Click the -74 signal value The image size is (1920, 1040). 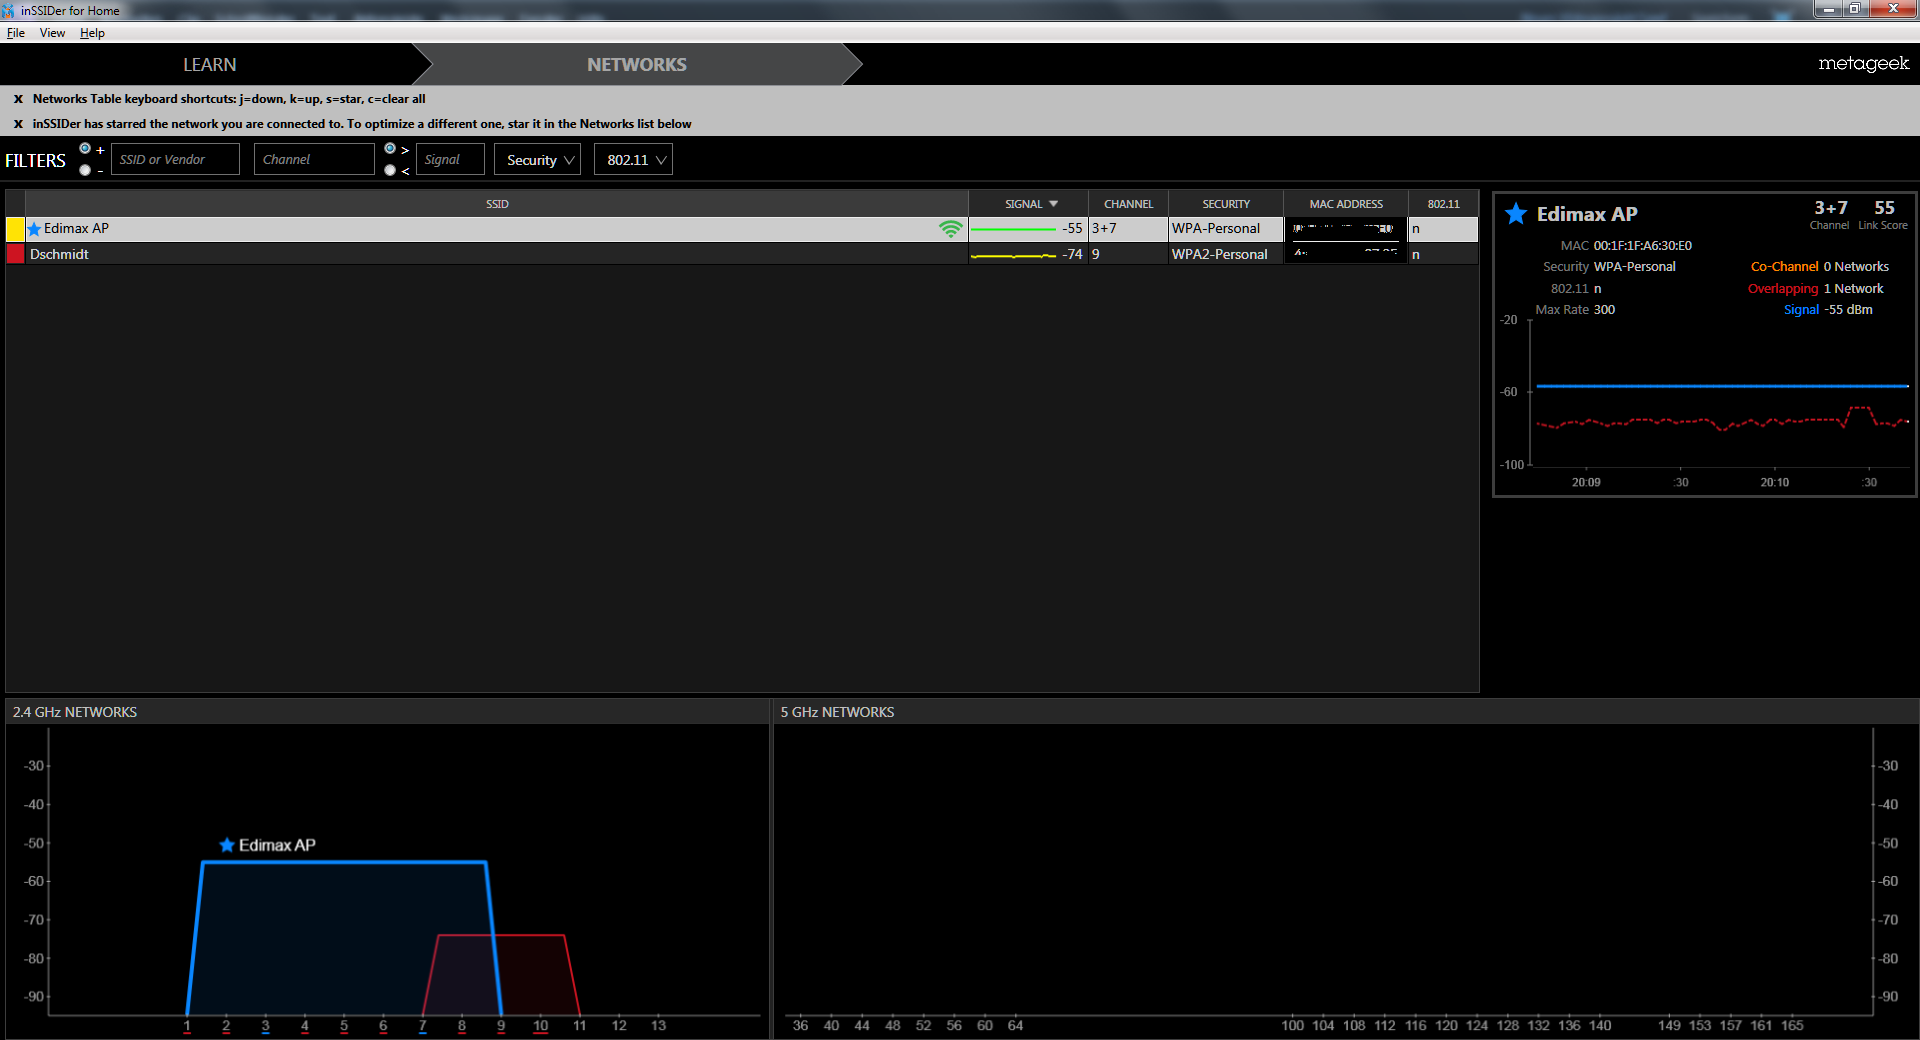coord(1072,254)
